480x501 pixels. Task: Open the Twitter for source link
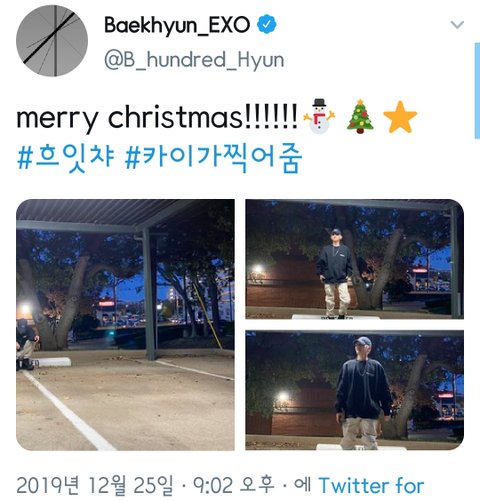tap(371, 485)
